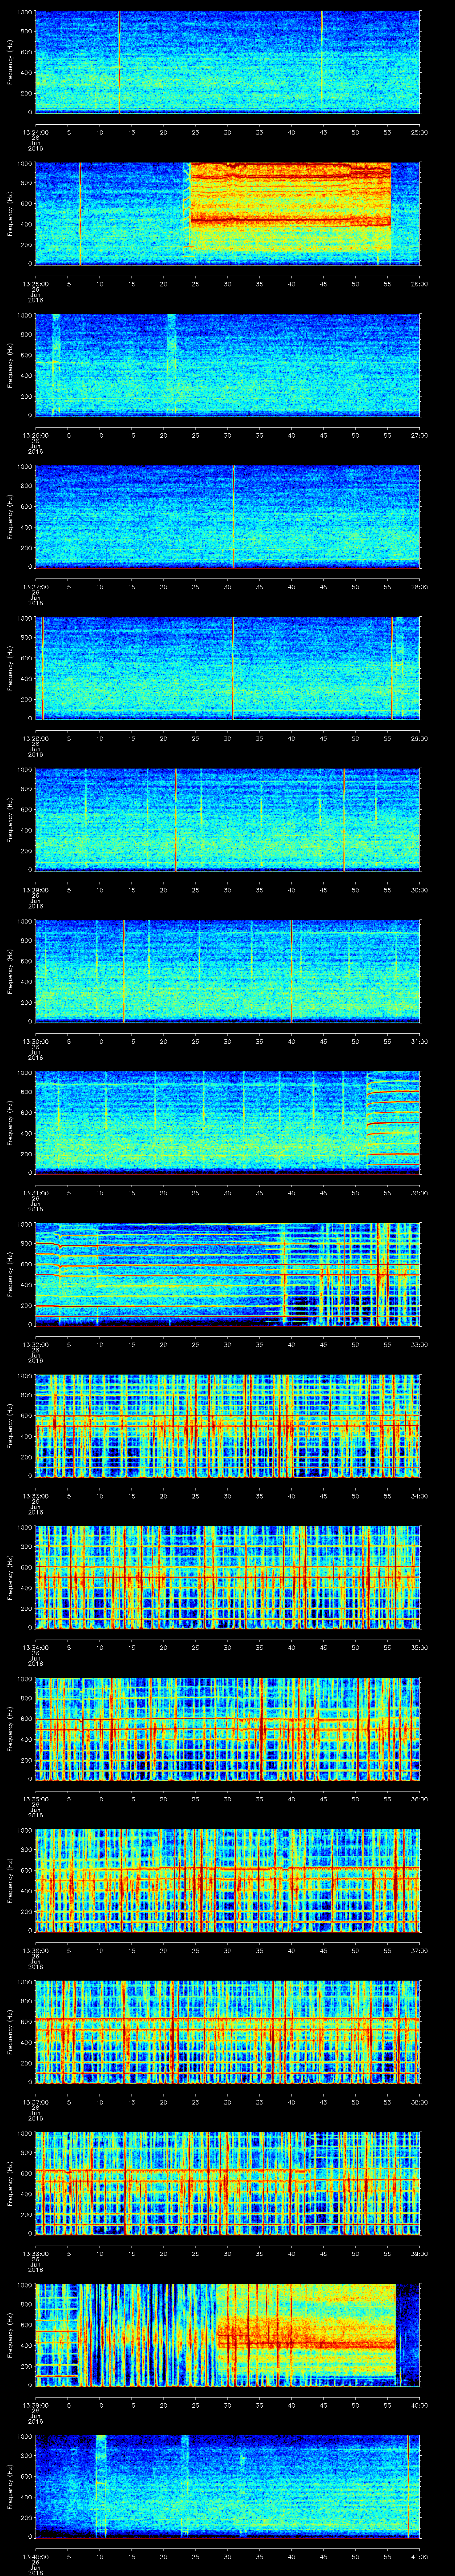Image resolution: width=455 pixels, height=2576 pixels.
Task: Click the spectrogram panel starting at 13:27:00
Action: (228, 516)
